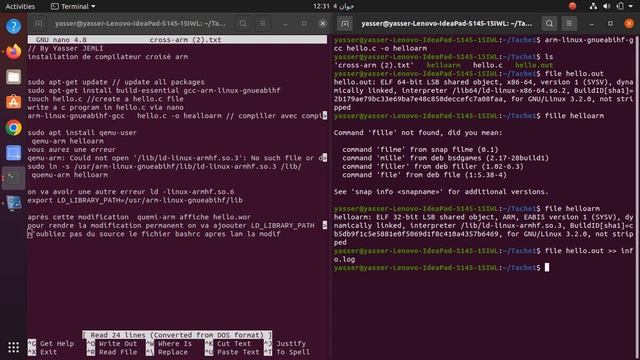Viewport: 640px width, 360px height.
Task: Click the "command 'filme' from snap" suggestion
Action: point(420,150)
